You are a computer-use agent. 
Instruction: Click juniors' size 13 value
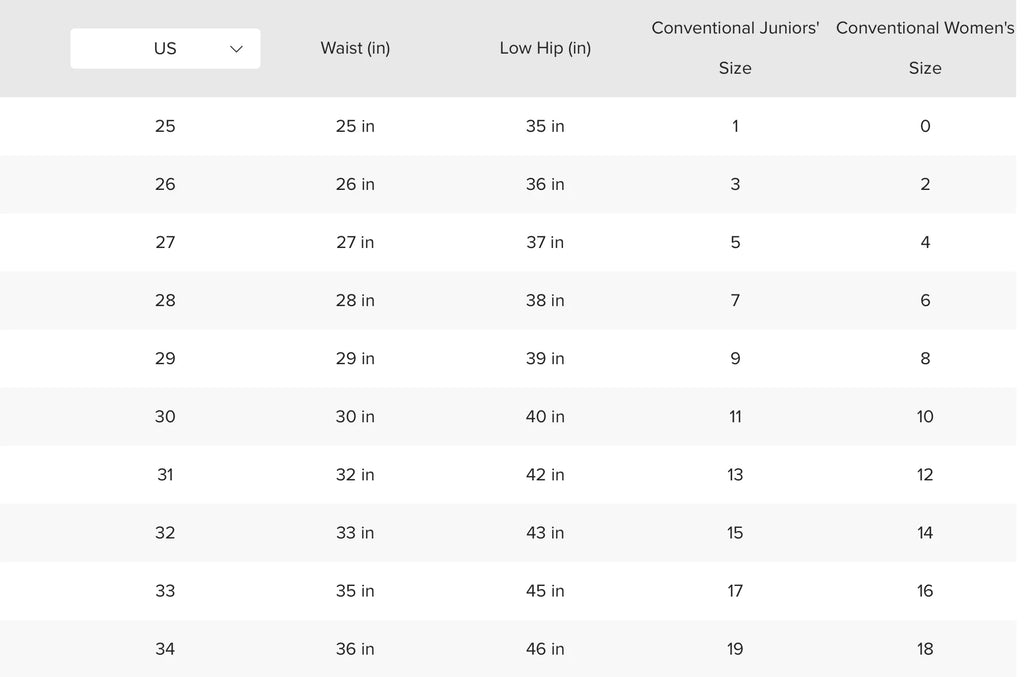pos(735,474)
